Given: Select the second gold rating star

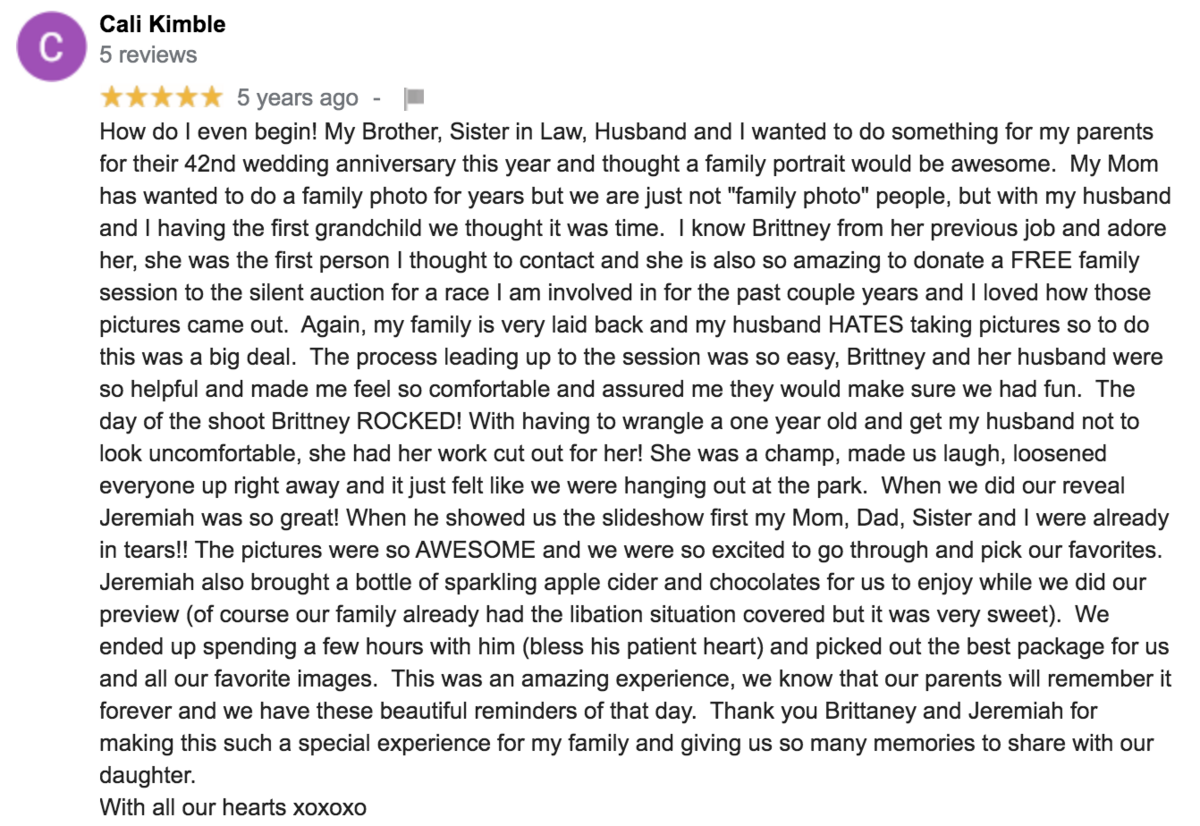Looking at the screenshot, I should point(137,97).
